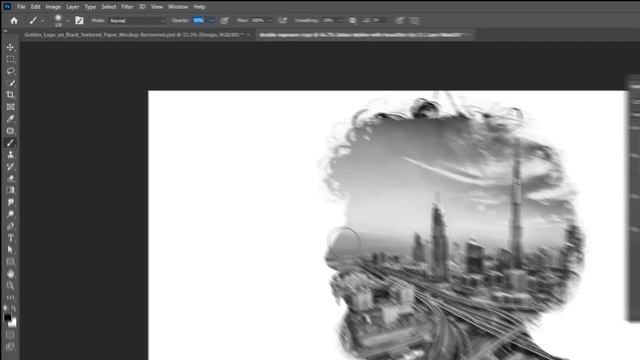
Task: Toggle pressure for opacity button
Action: point(224,20)
